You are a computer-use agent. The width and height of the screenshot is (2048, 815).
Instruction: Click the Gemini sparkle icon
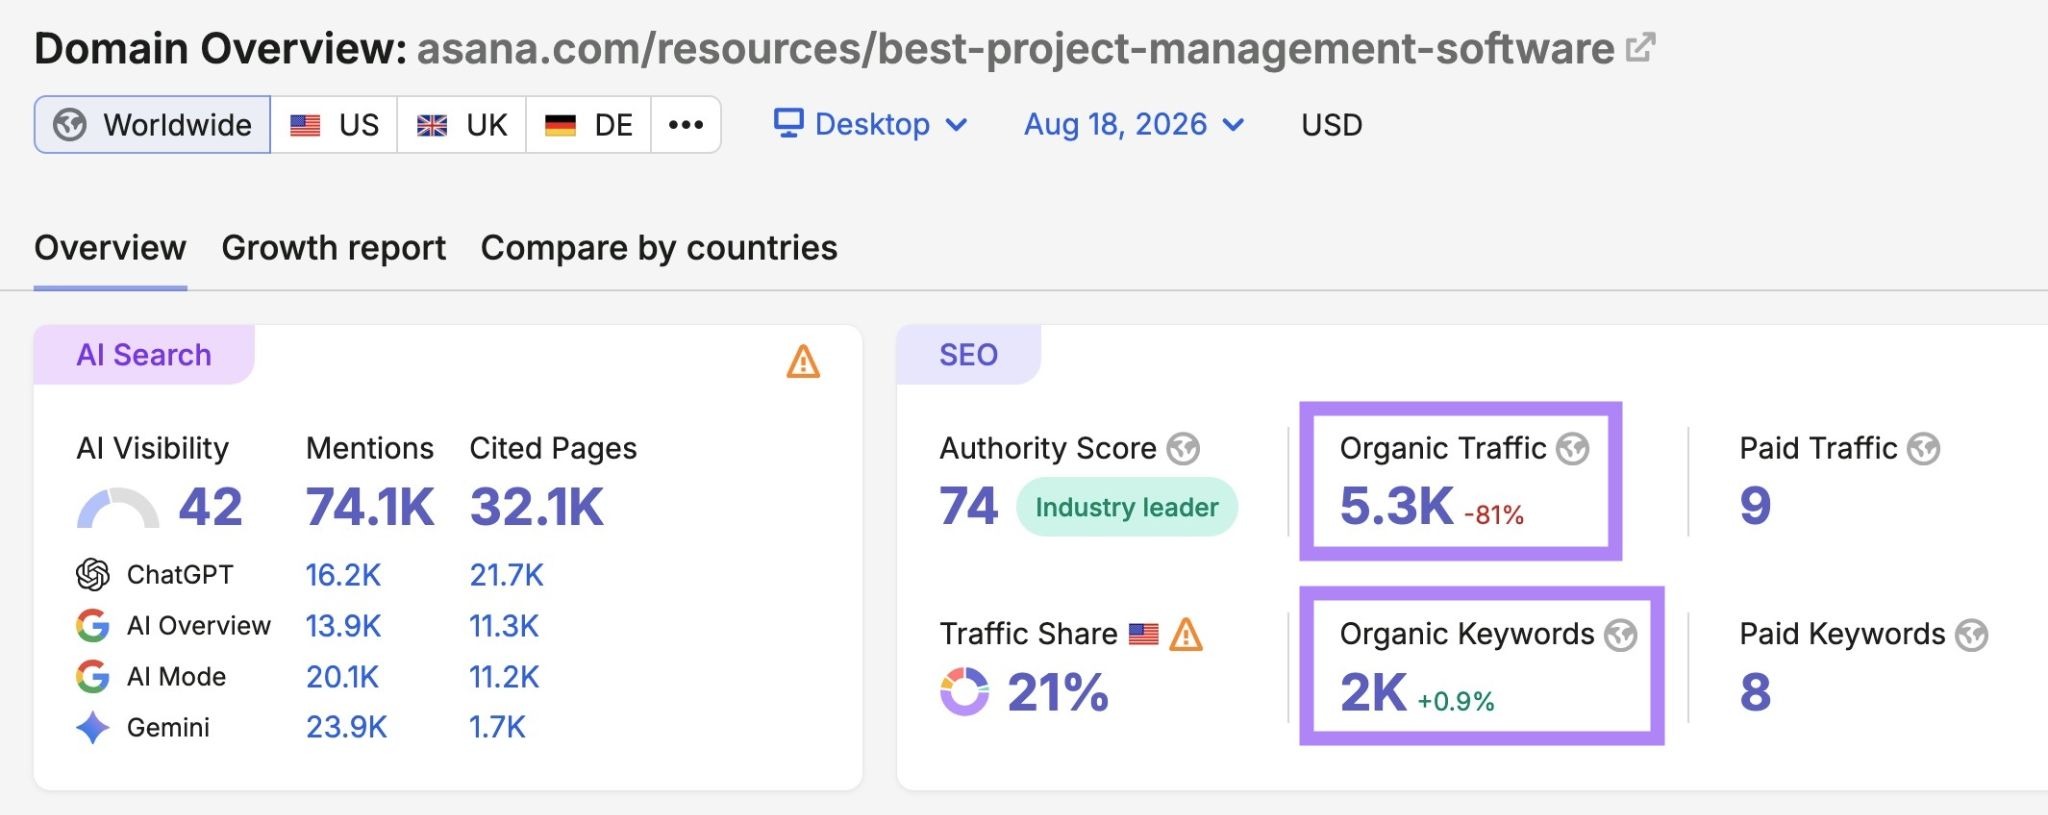coord(93,727)
